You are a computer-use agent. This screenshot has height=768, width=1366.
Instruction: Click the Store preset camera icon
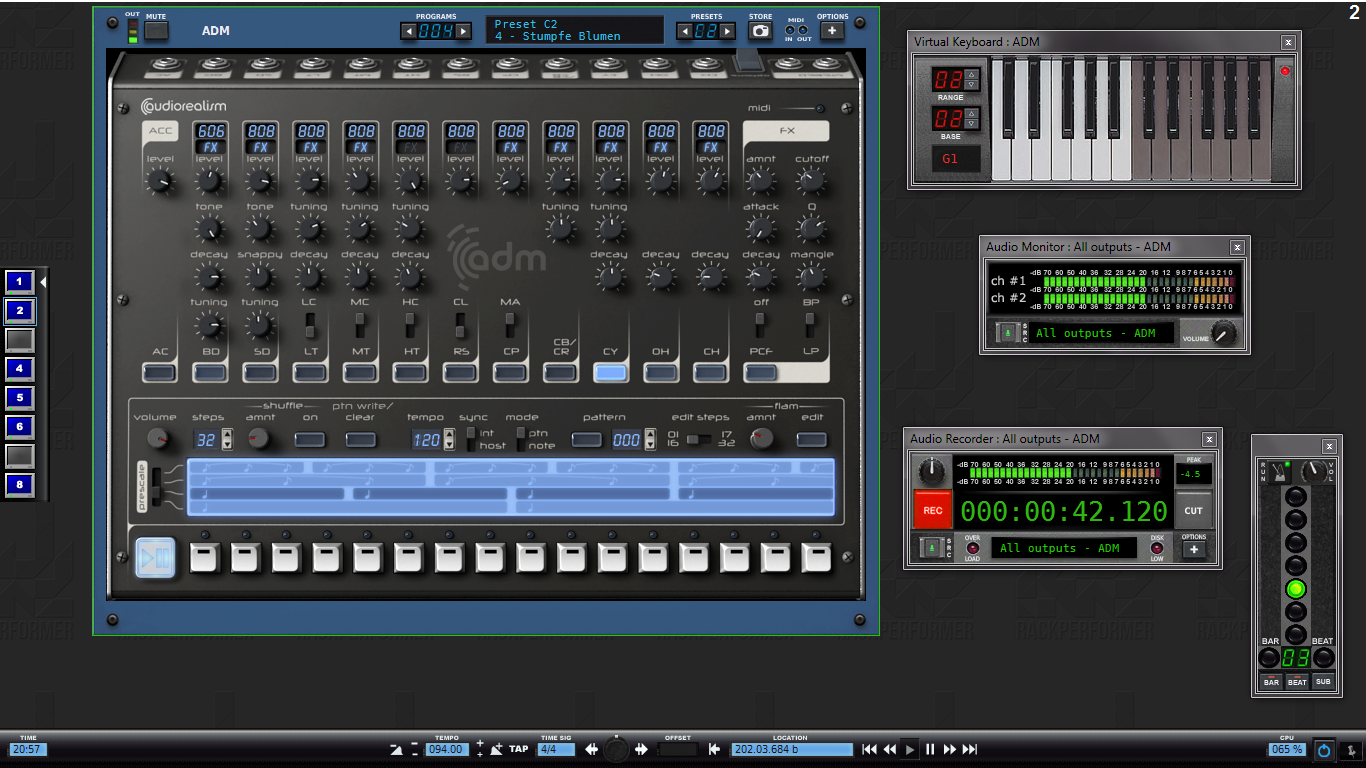(760, 31)
